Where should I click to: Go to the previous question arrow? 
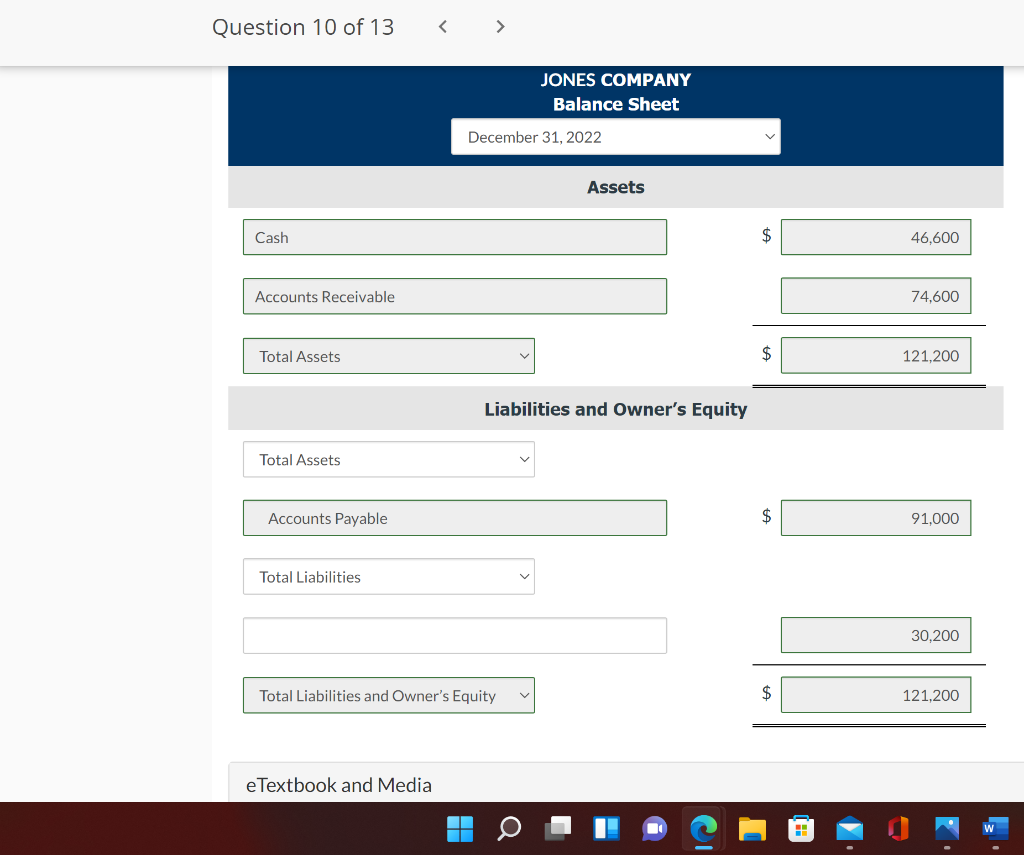(x=443, y=27)
